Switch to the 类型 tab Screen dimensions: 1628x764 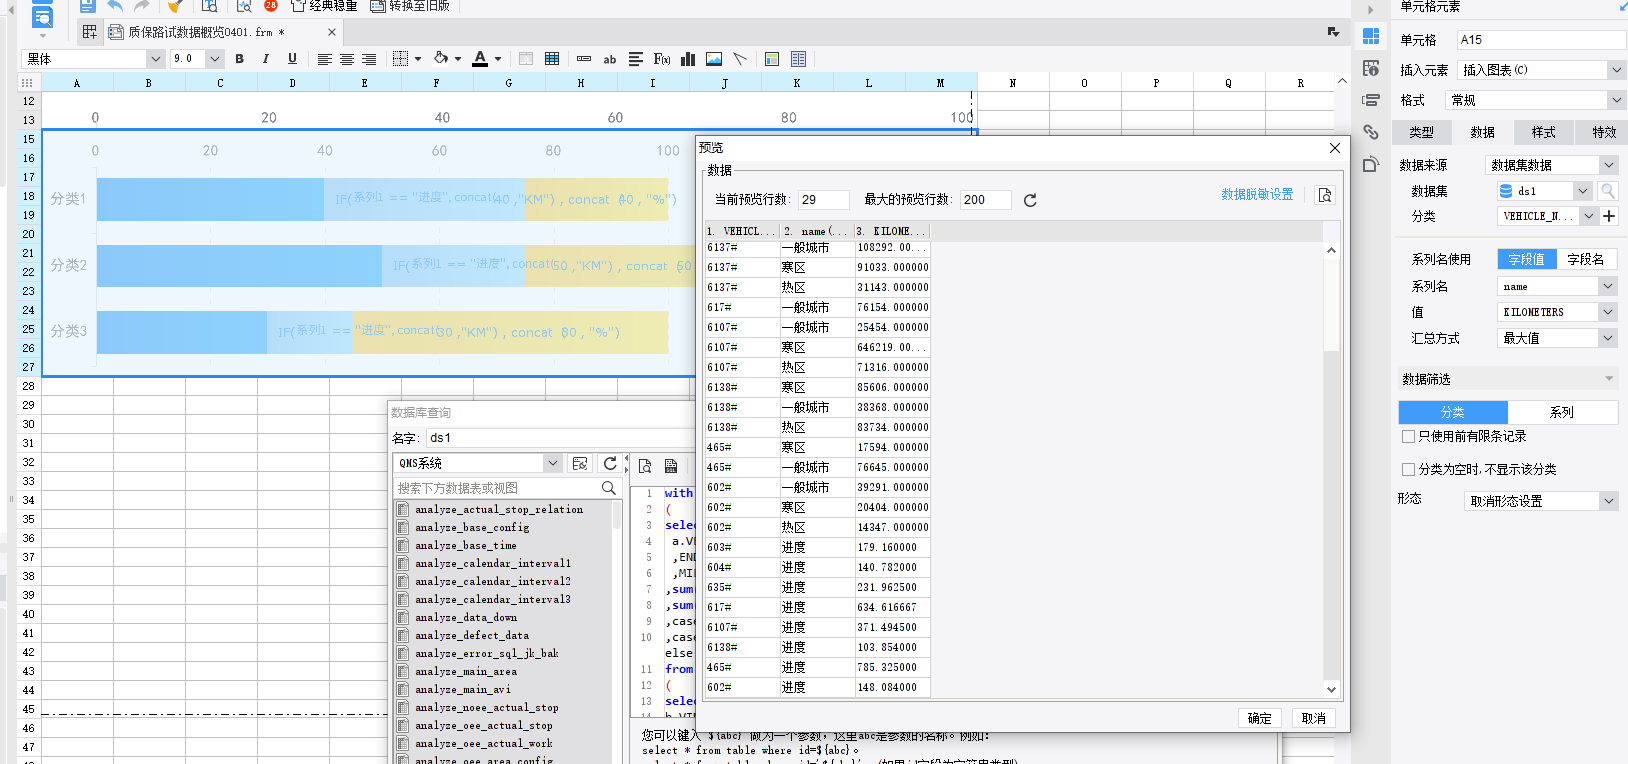[1421, 132]
